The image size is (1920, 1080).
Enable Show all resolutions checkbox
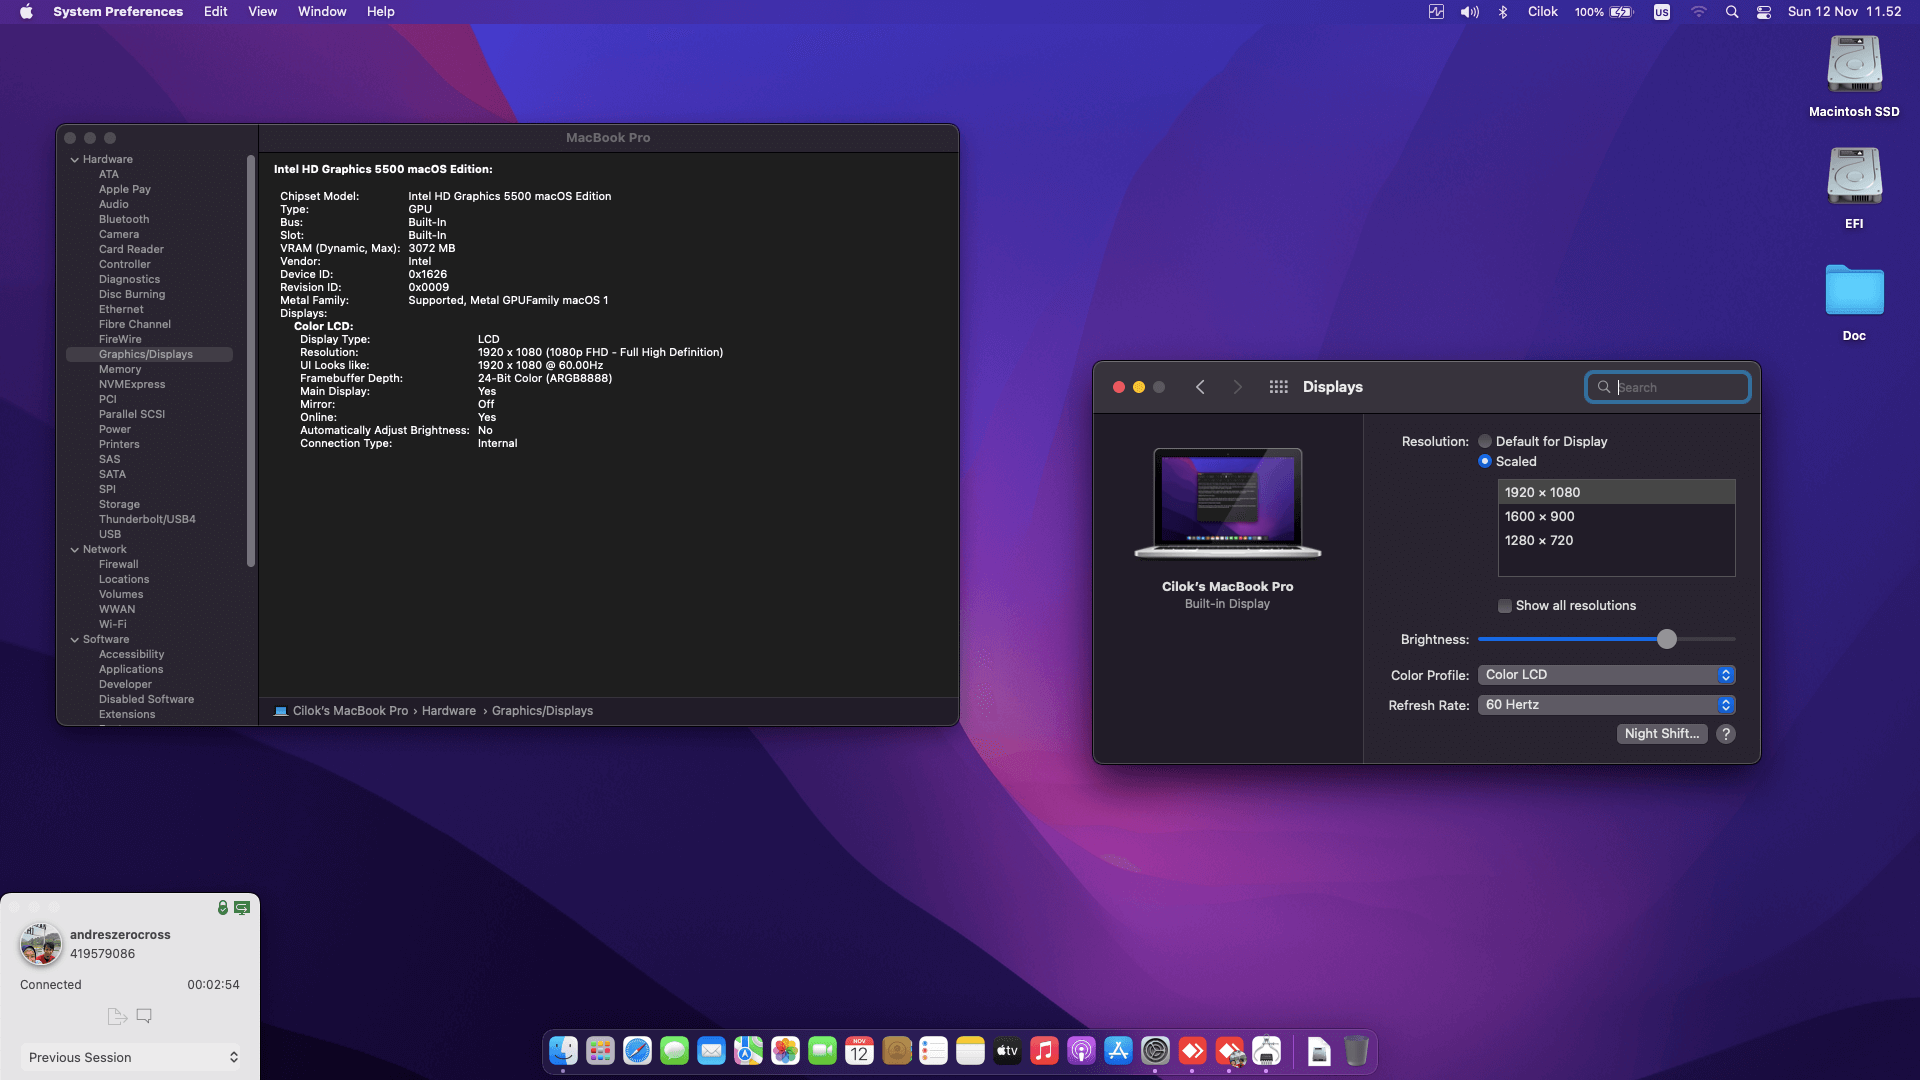pos(1504,606)
